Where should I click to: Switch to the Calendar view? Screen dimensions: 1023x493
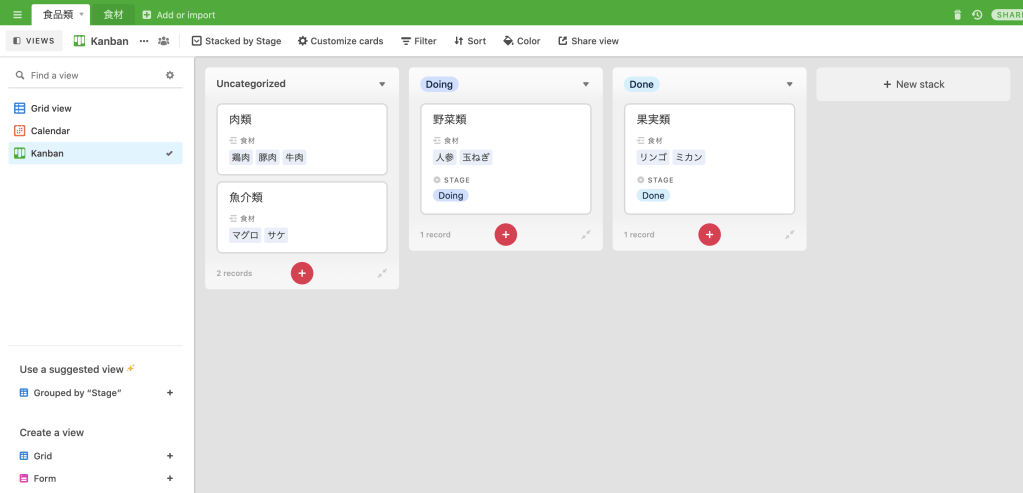(50, 131)
